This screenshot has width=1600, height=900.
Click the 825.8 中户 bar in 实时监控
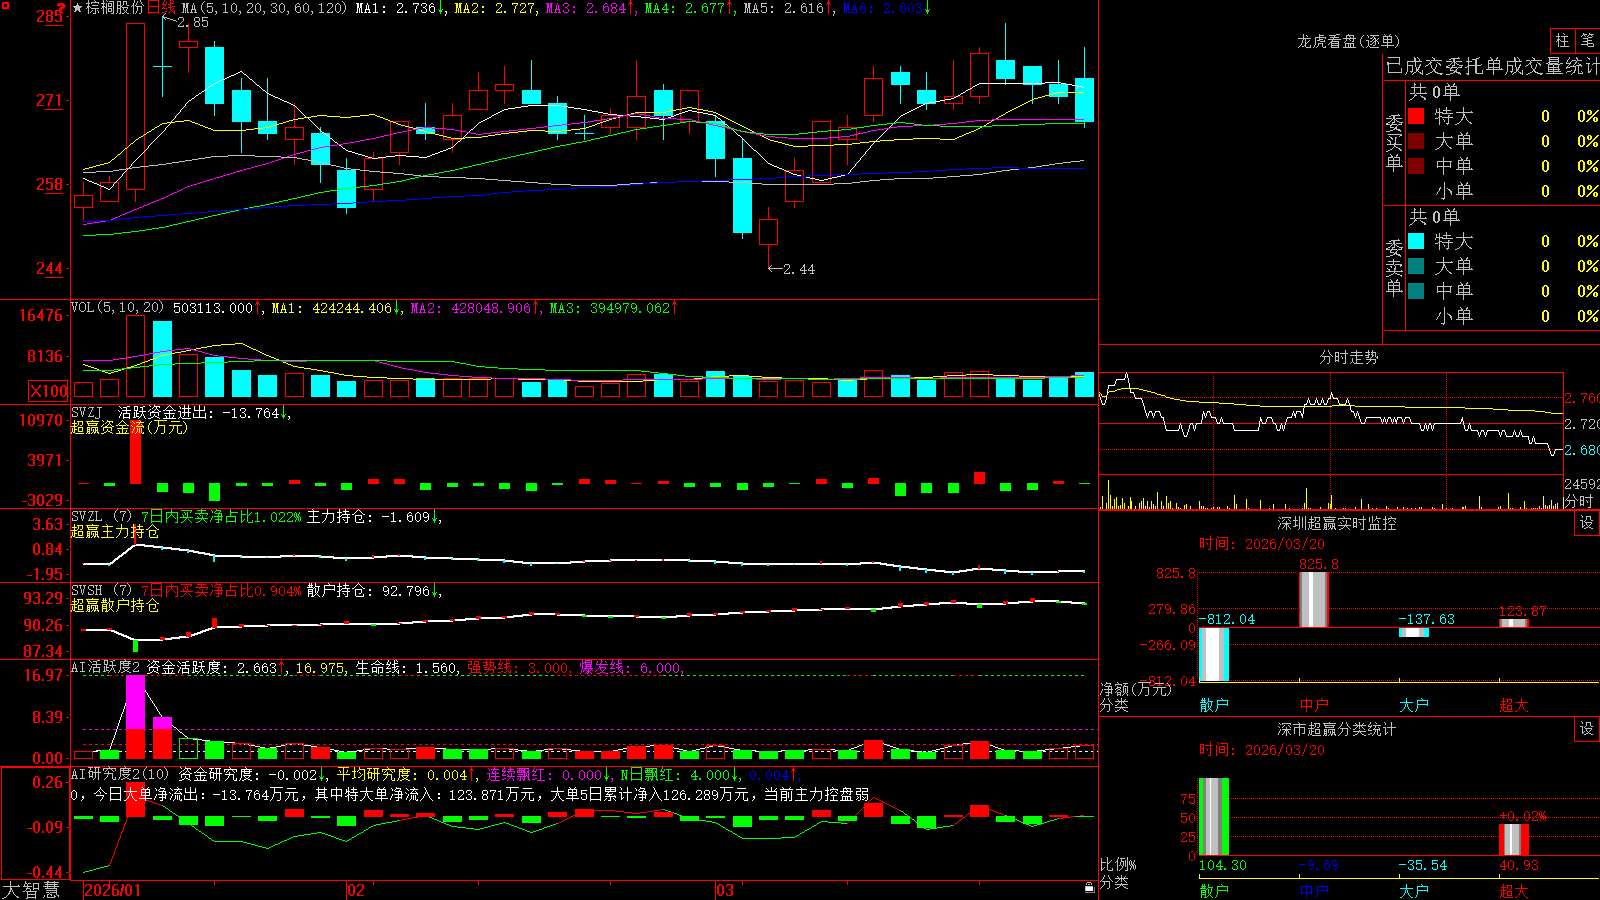1314,600
